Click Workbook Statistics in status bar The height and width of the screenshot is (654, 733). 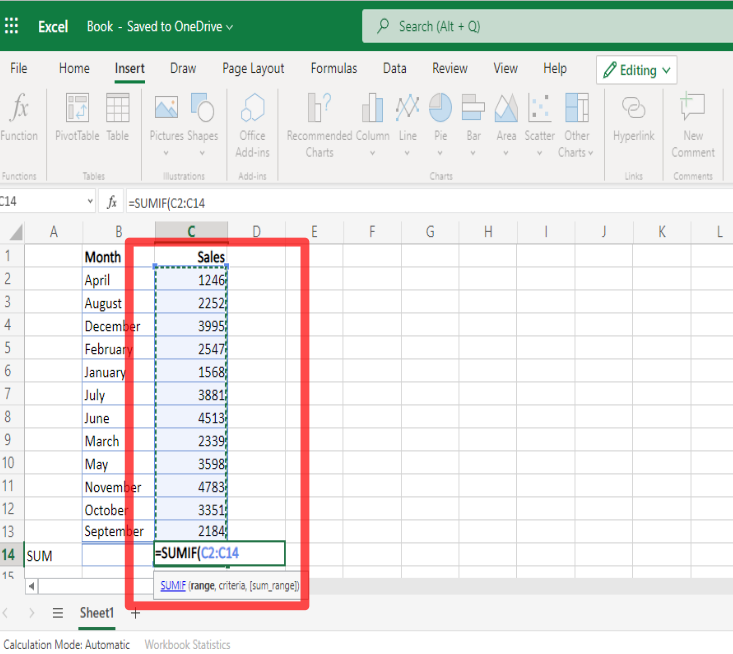(x=187, y=645)
